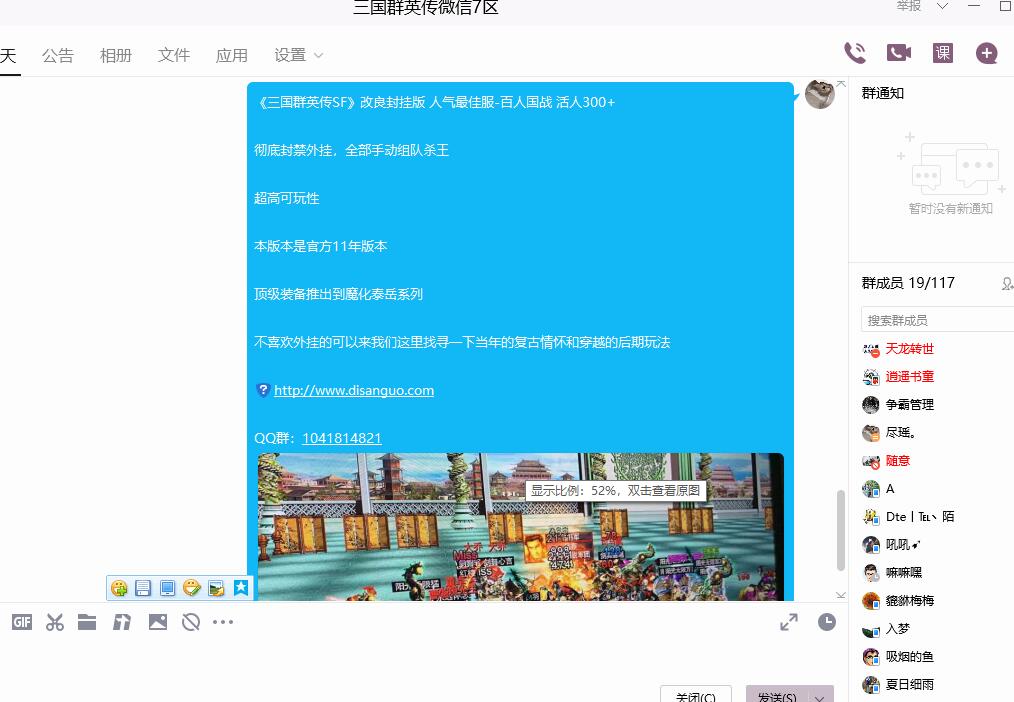Click the add member icon beside 群成员
Viewport: 1014px width, 702px height.
tap(1008, 283)
